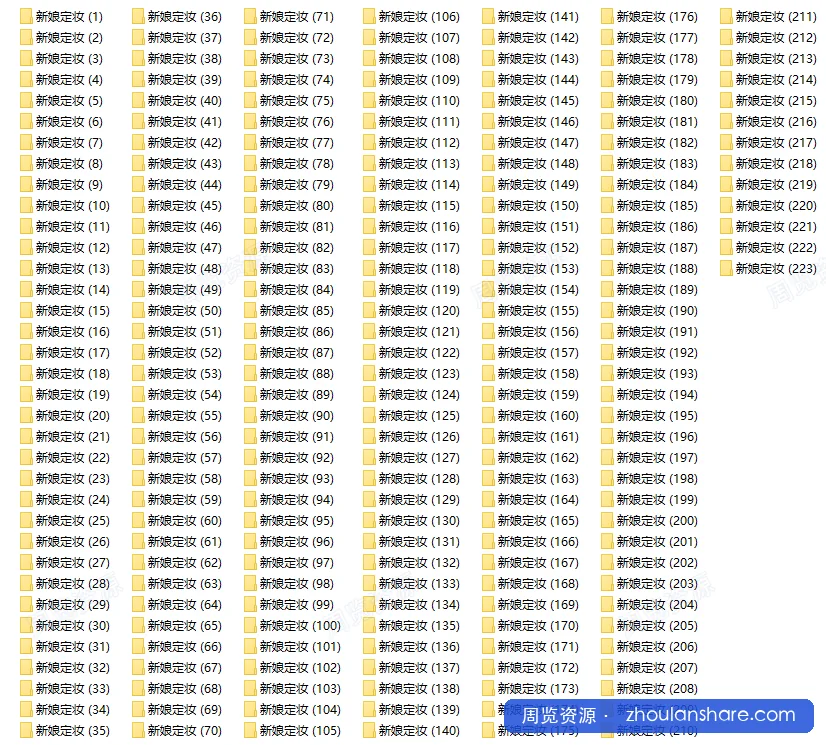Screen dimensions: 826x745
Task: Click the folder icon for 新娘定妆 (211)
Action: click(x=726, y=17)
